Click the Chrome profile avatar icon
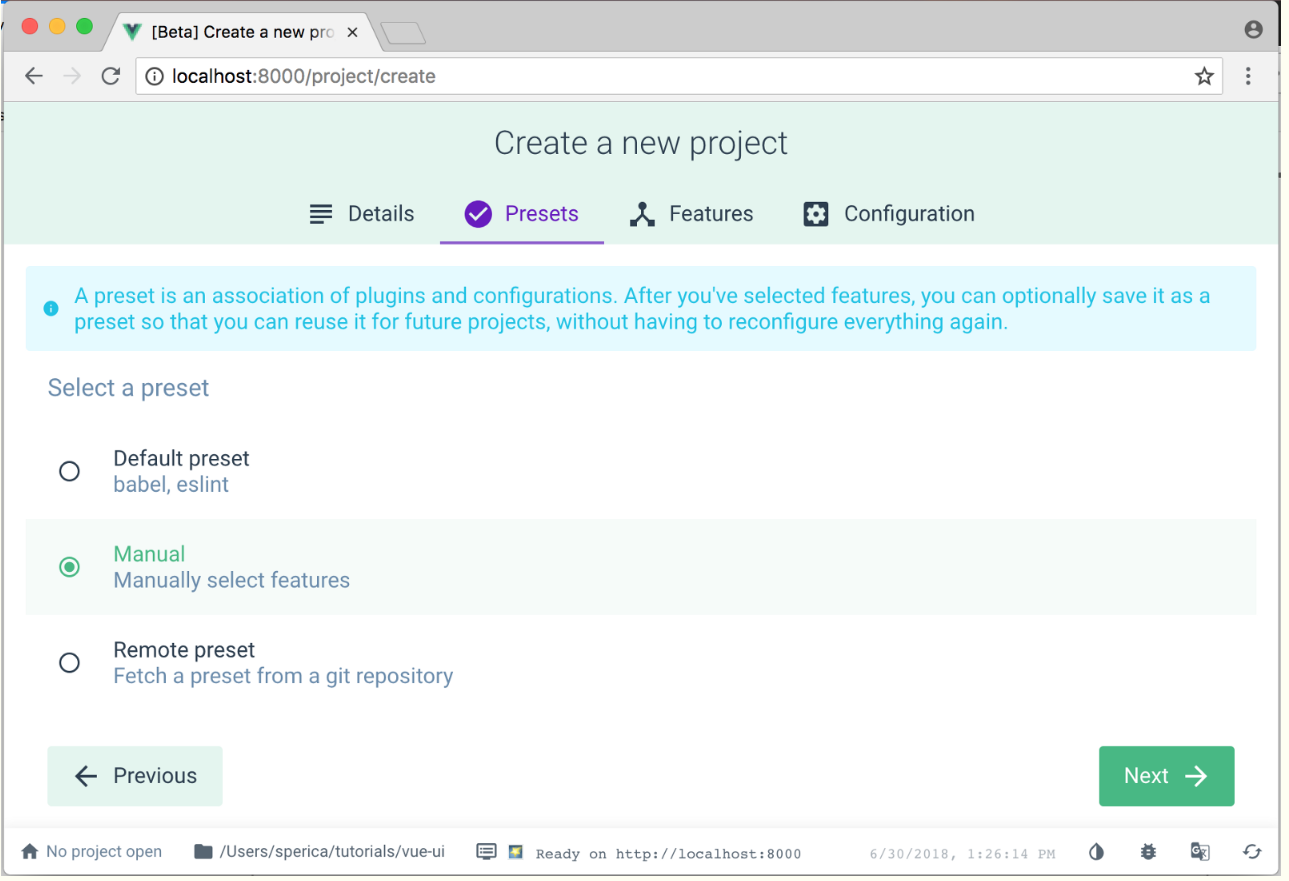 pos(1253,30)
